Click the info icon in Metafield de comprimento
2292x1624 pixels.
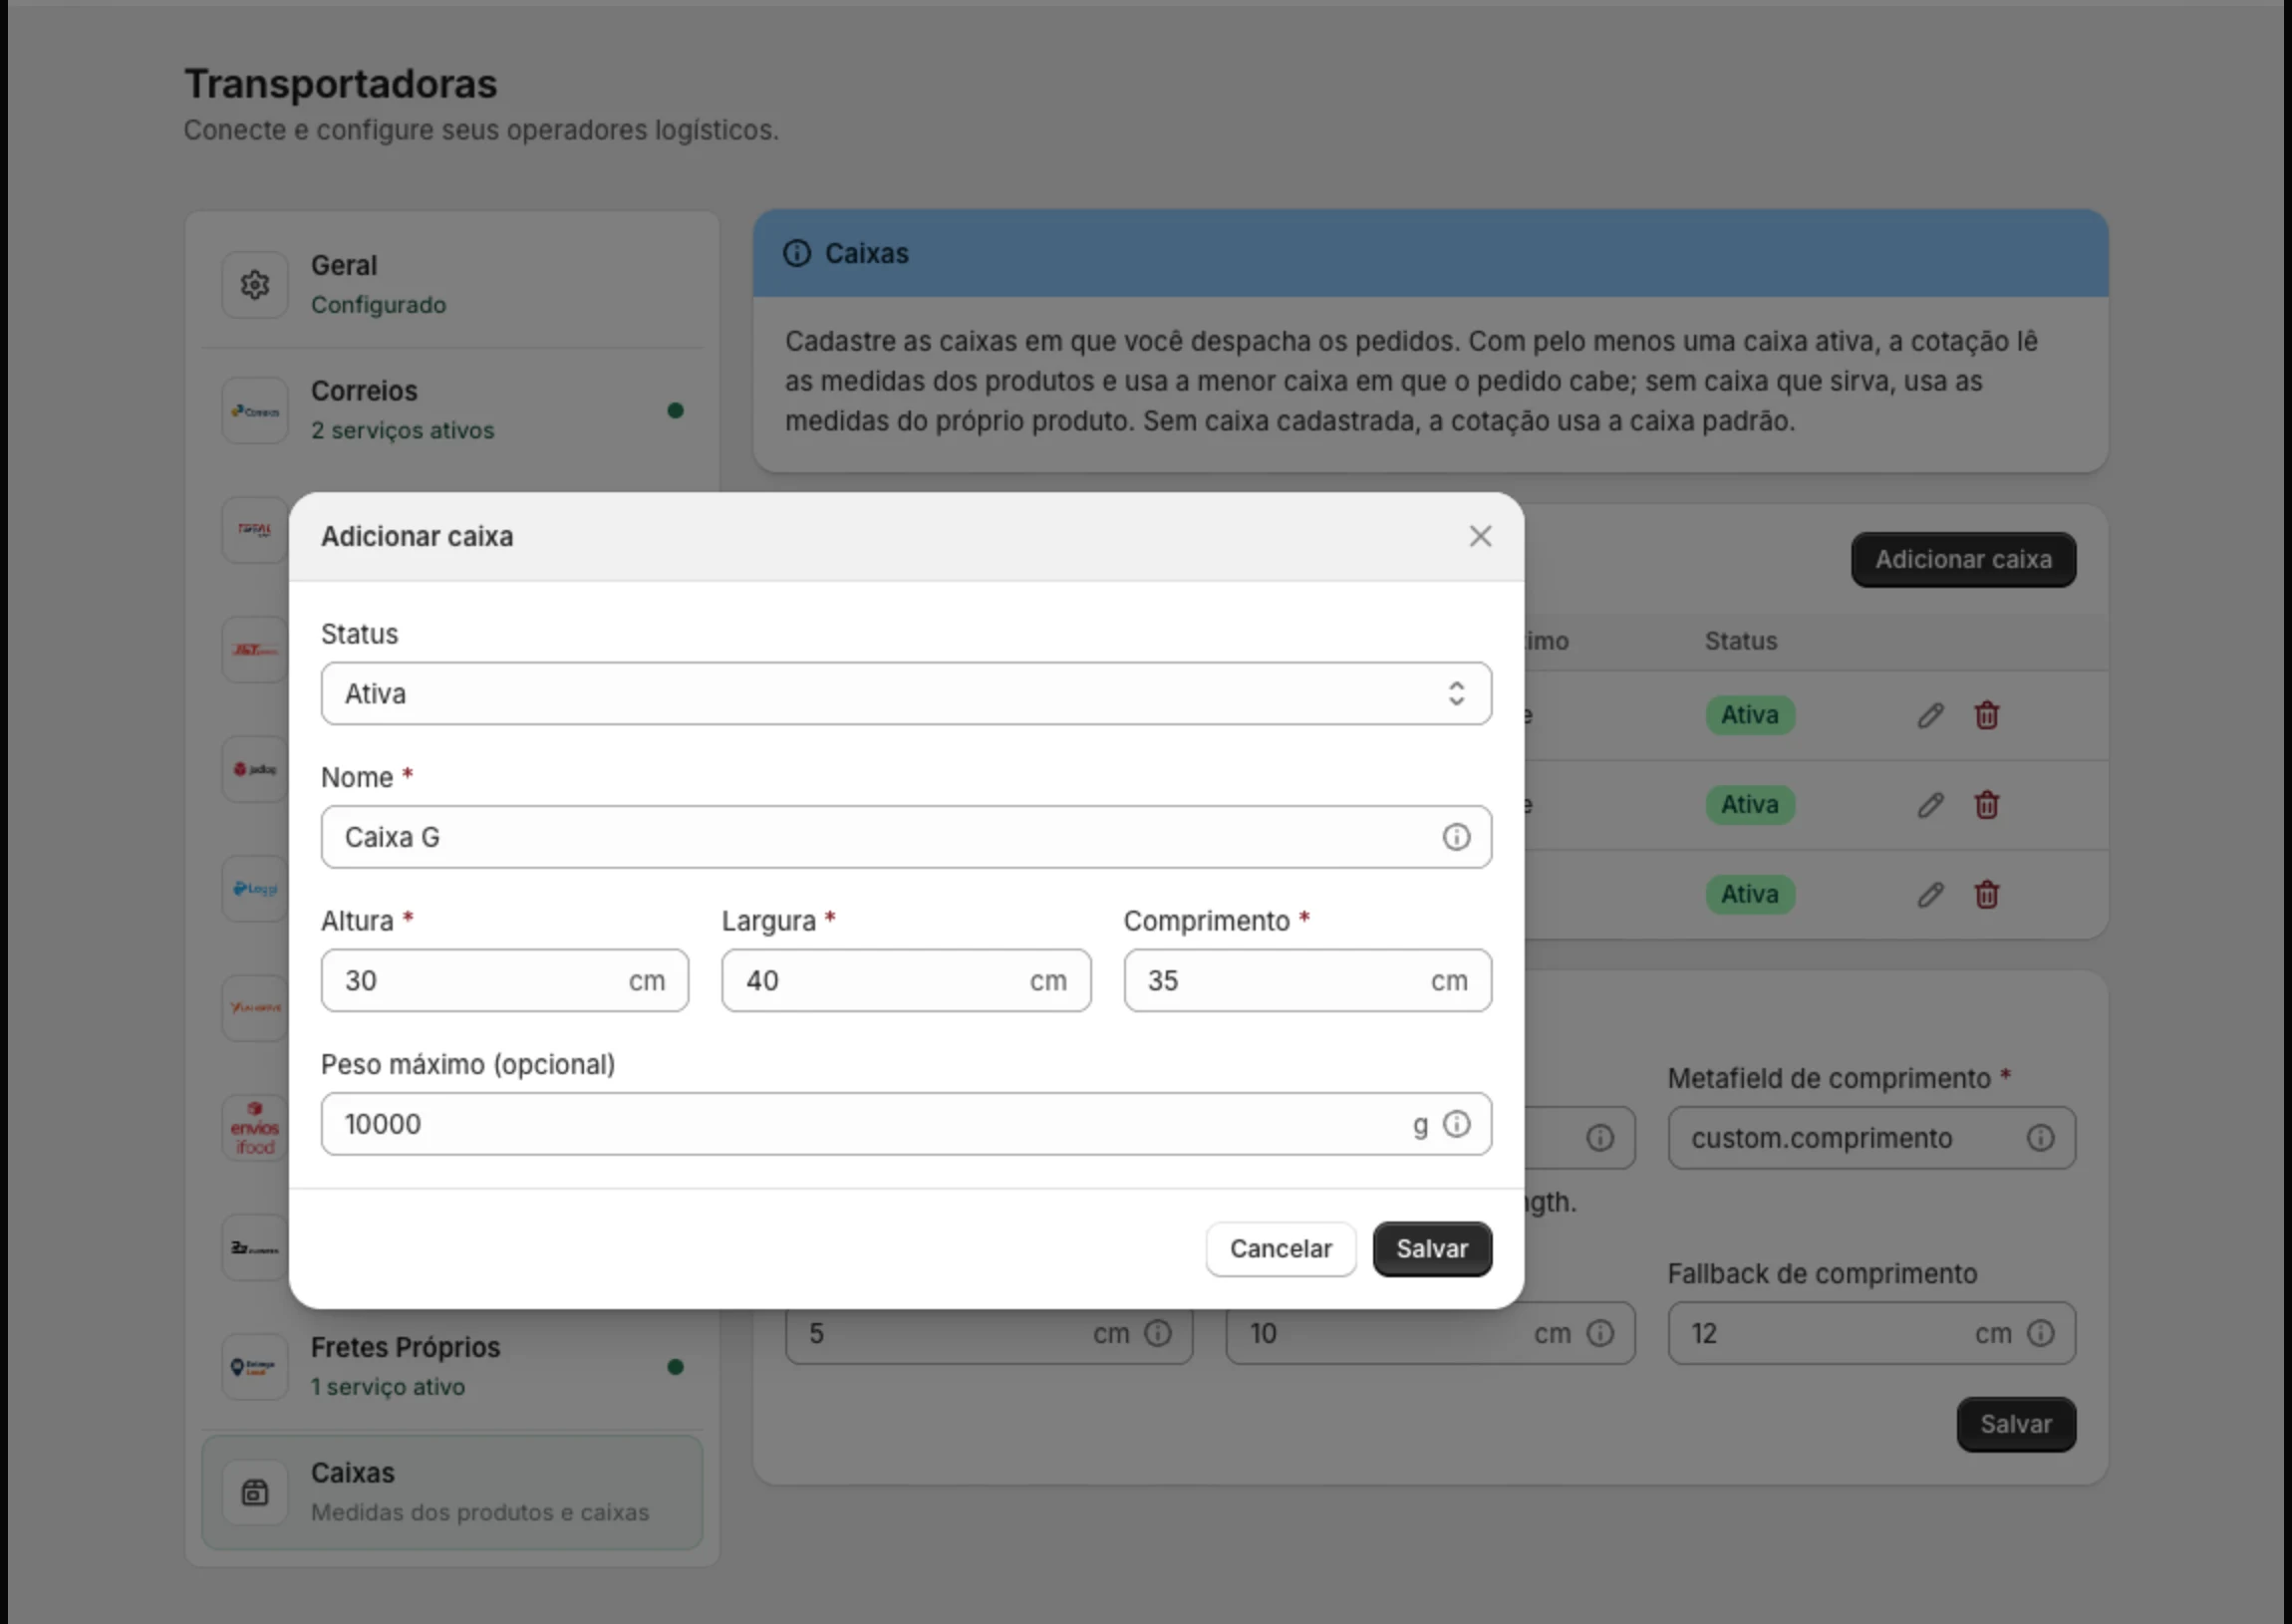click(2041, 1138)
